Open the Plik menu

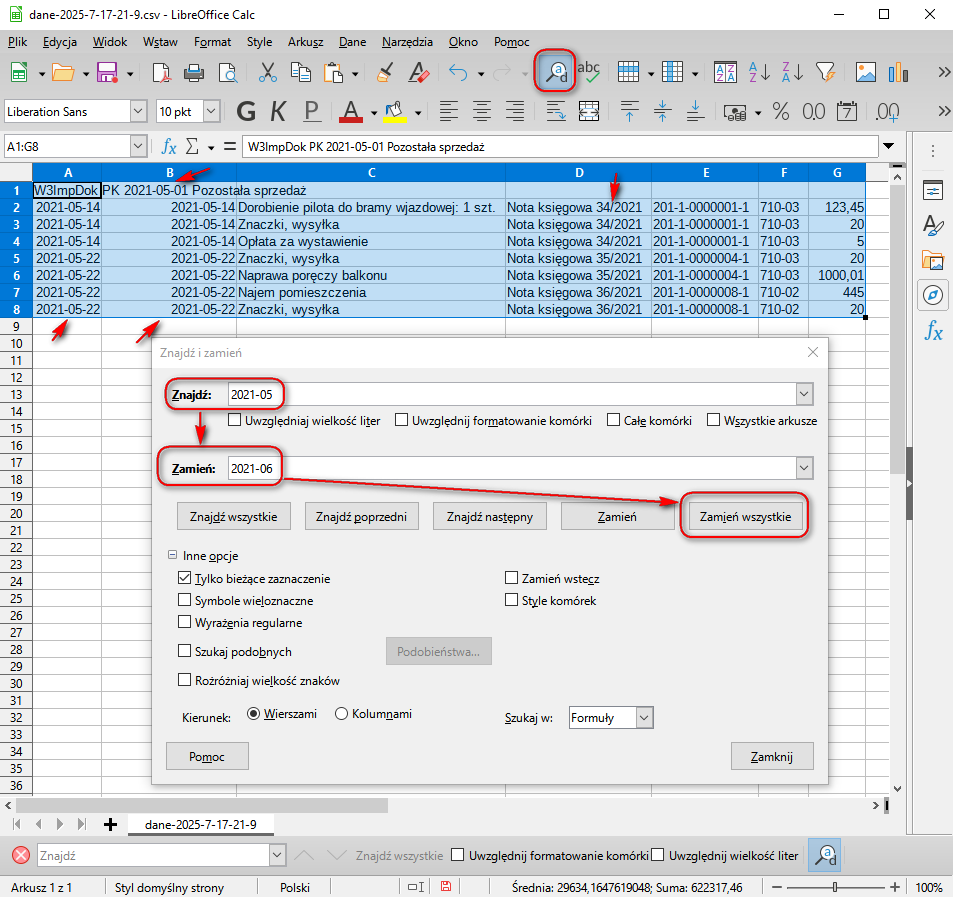17,42
